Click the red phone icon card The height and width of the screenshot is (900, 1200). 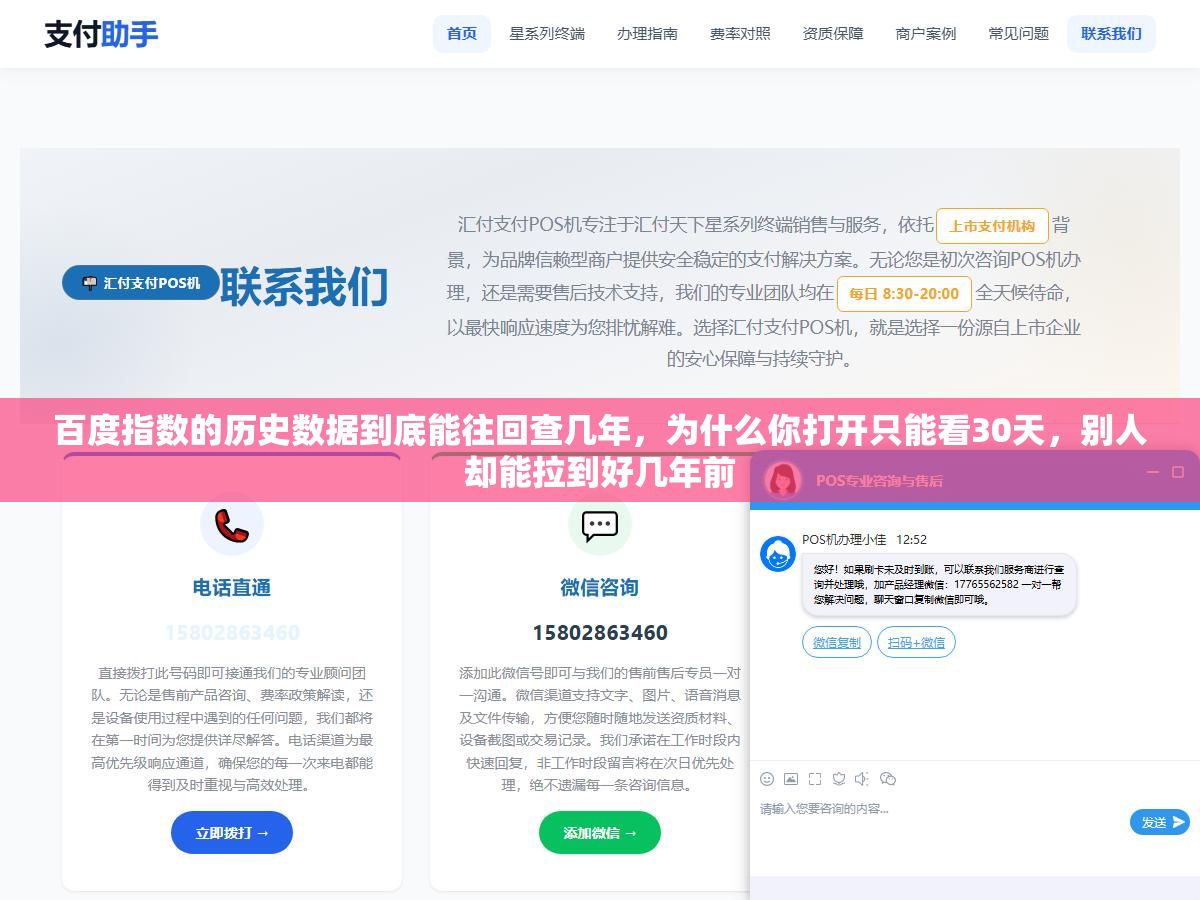click(232, 523)
